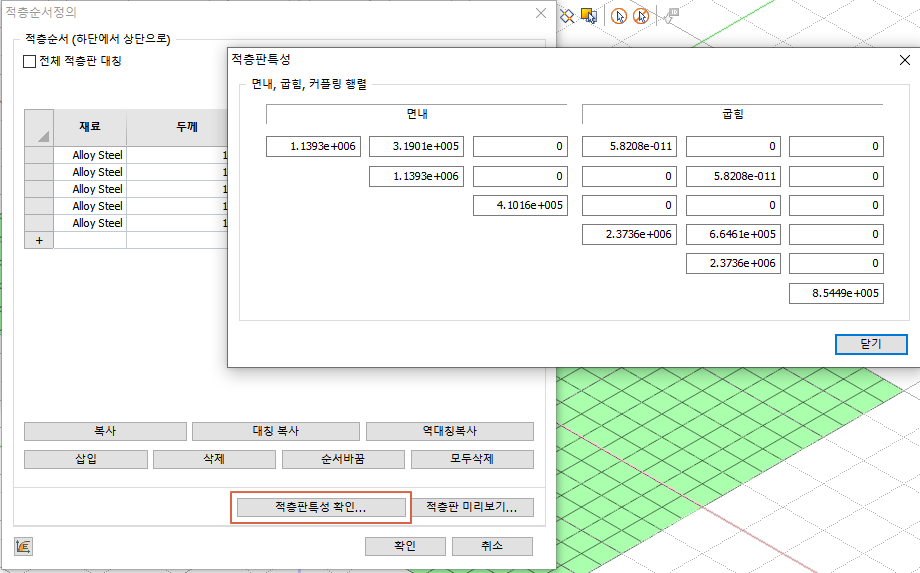Open 적층판 미리보기... preview

472,507
